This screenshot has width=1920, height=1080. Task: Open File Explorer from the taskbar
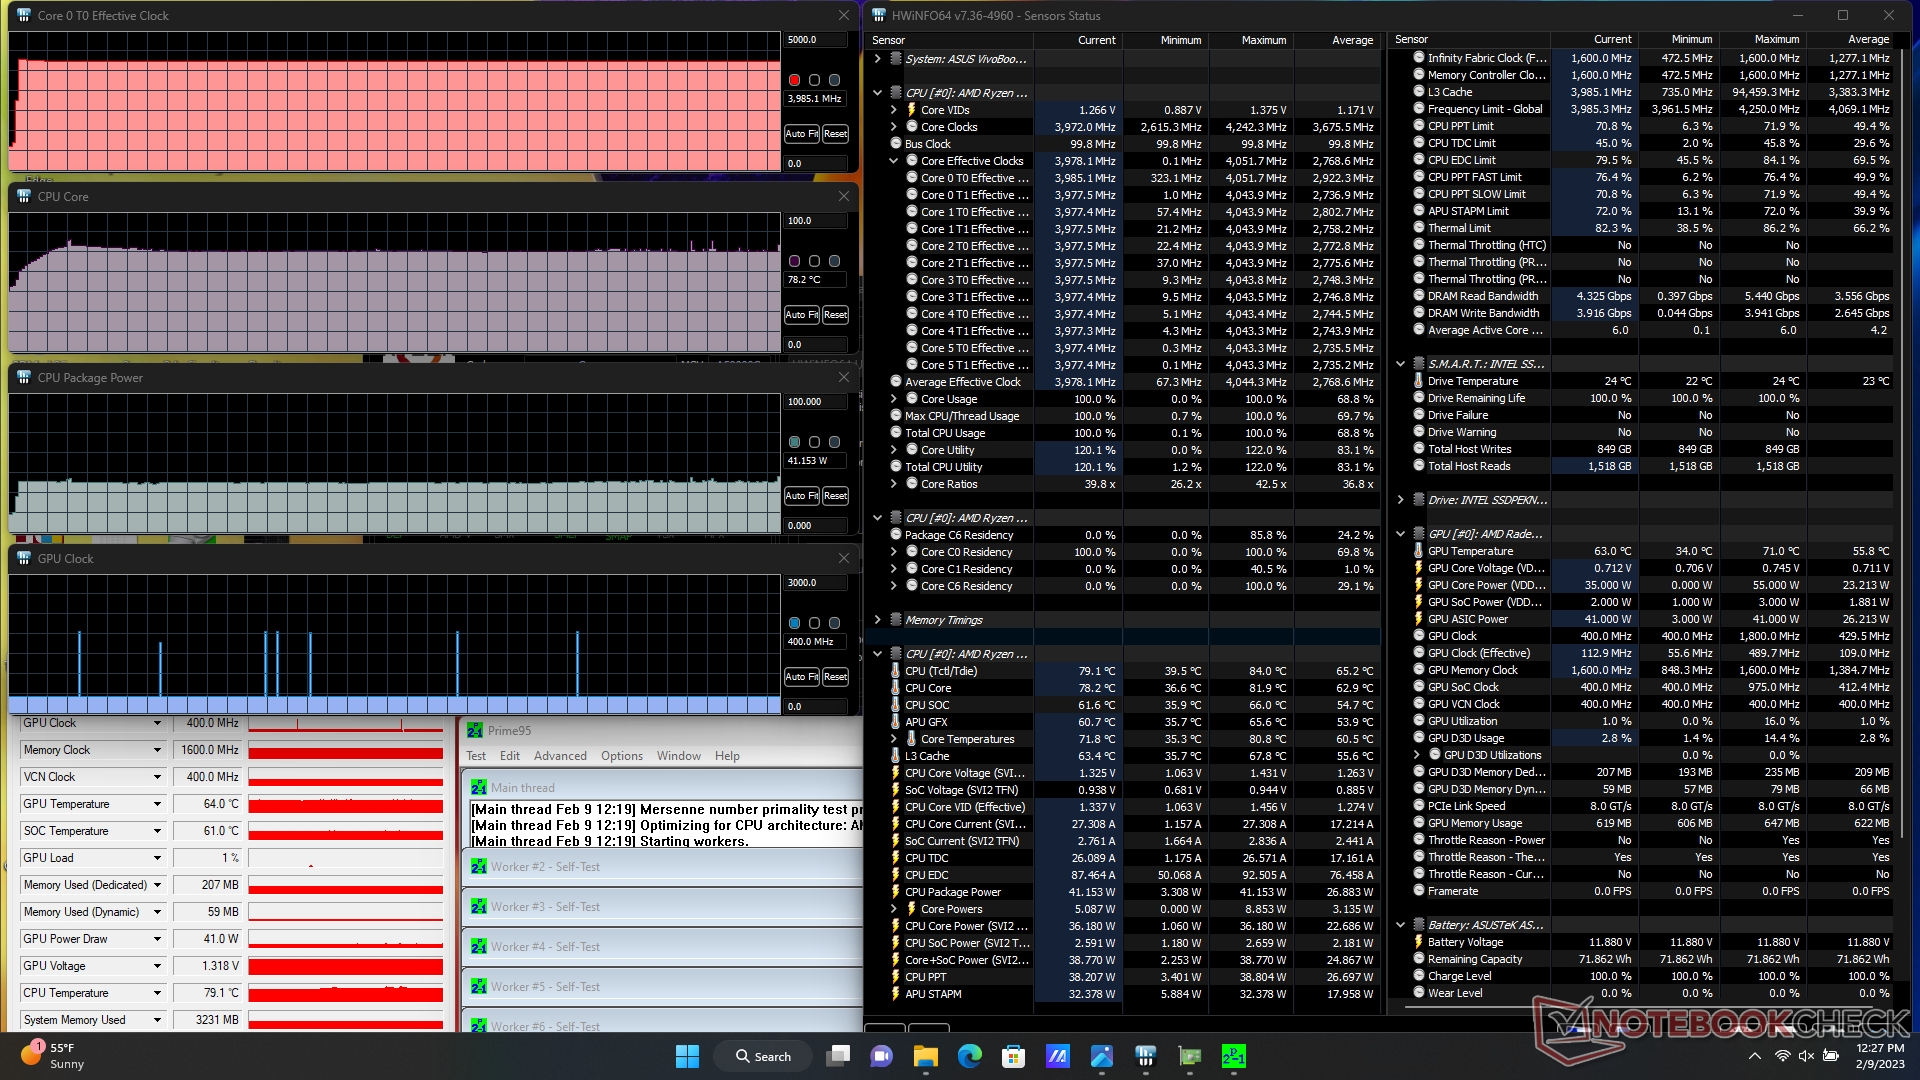pos(925,1056)
